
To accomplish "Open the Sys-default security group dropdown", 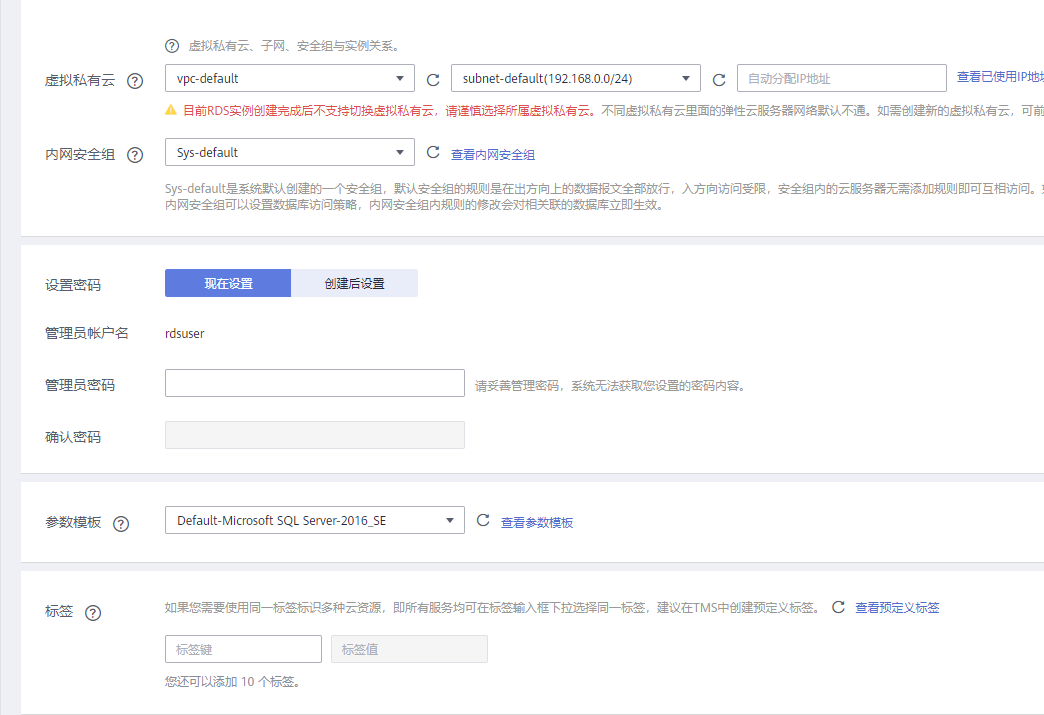I will pos(290,152).
